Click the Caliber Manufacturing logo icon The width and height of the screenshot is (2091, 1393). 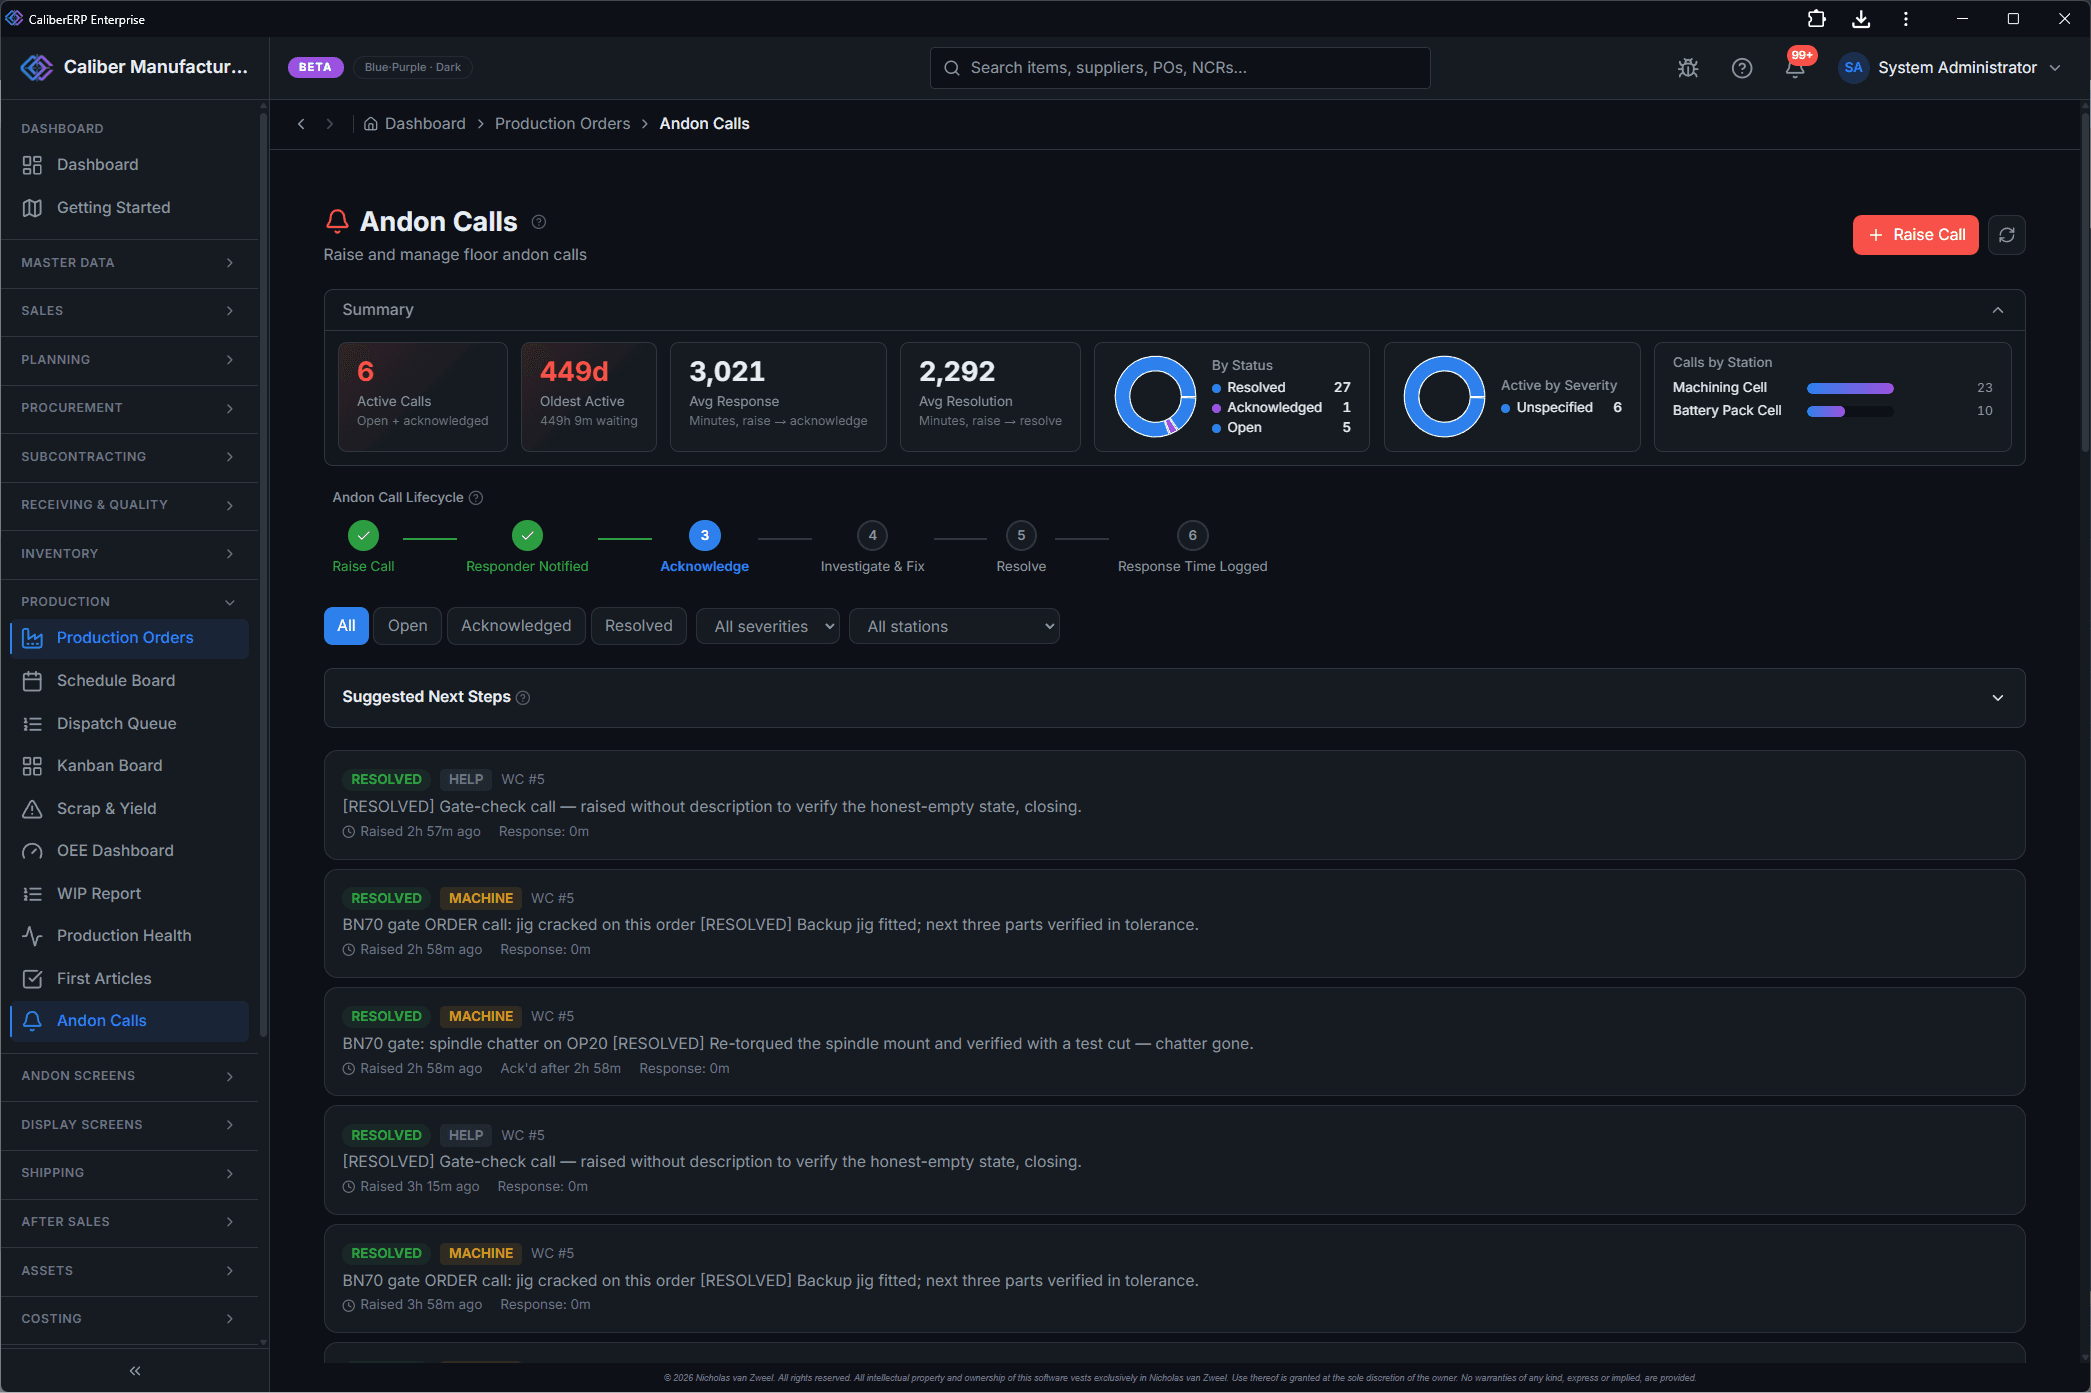point(37,67)
